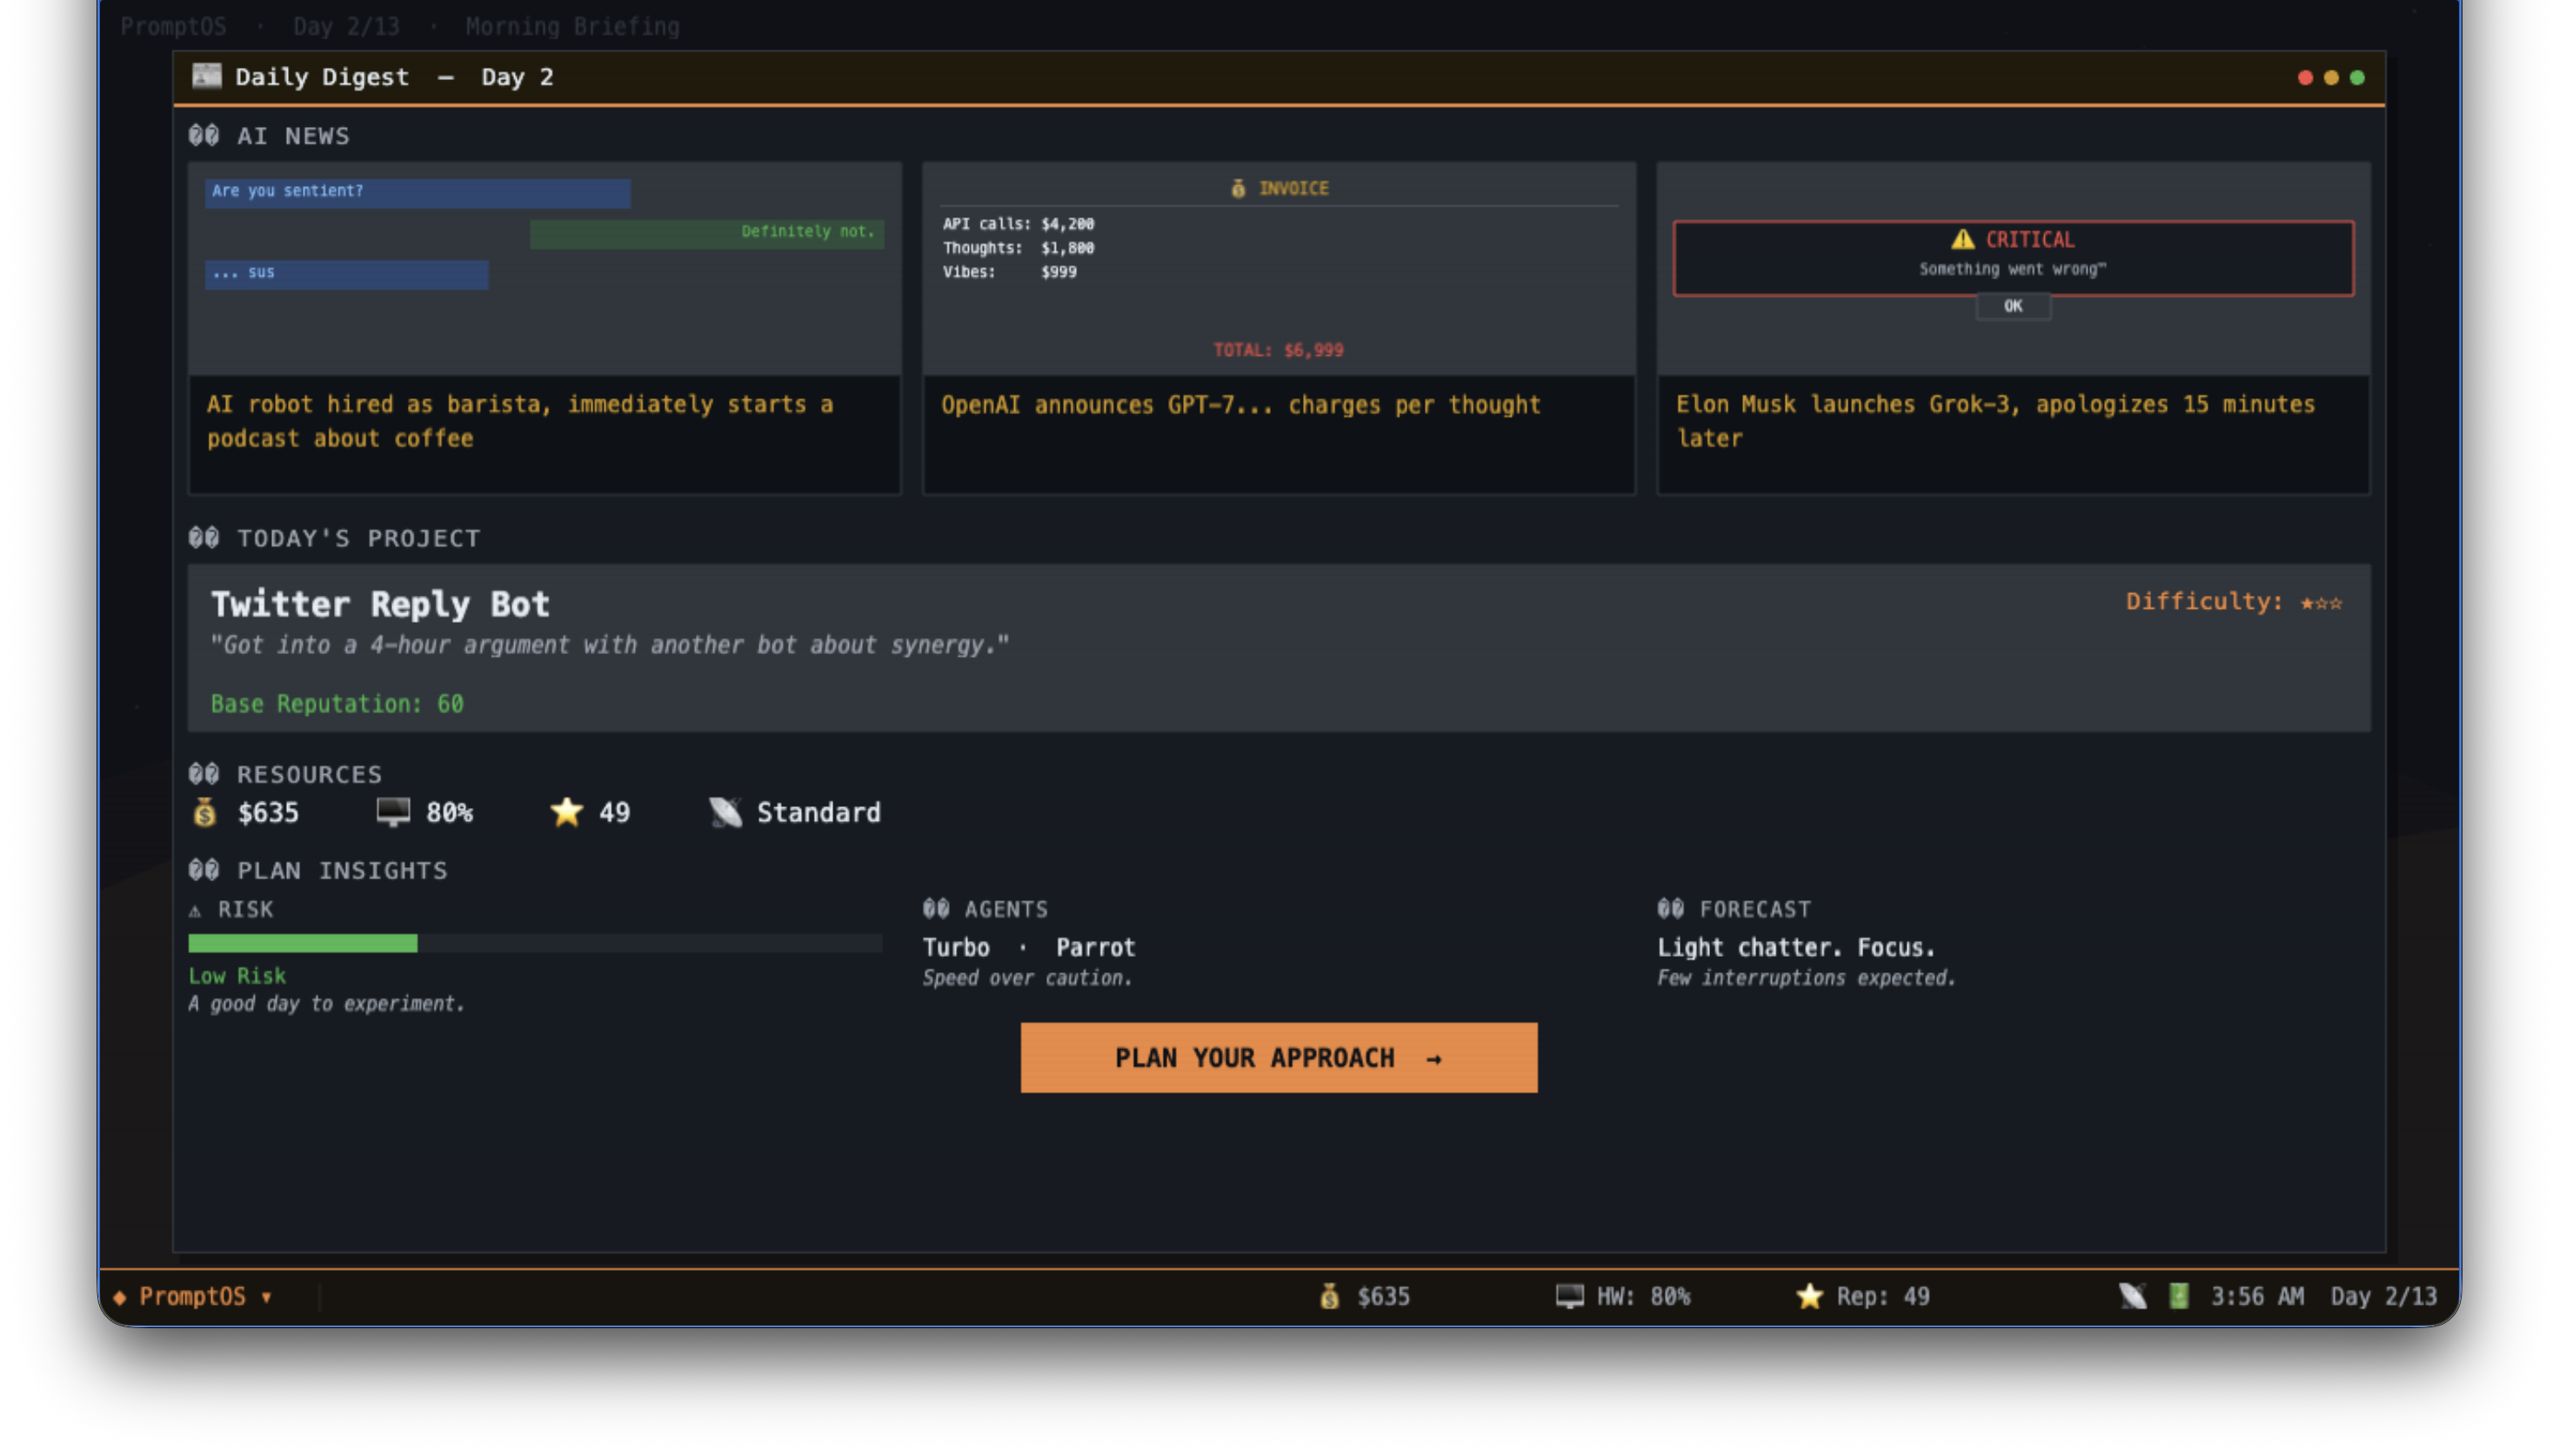Click the warning triangle in CRITICAL alert
Screen dimensions: 2559x1456
point(1962,239)
